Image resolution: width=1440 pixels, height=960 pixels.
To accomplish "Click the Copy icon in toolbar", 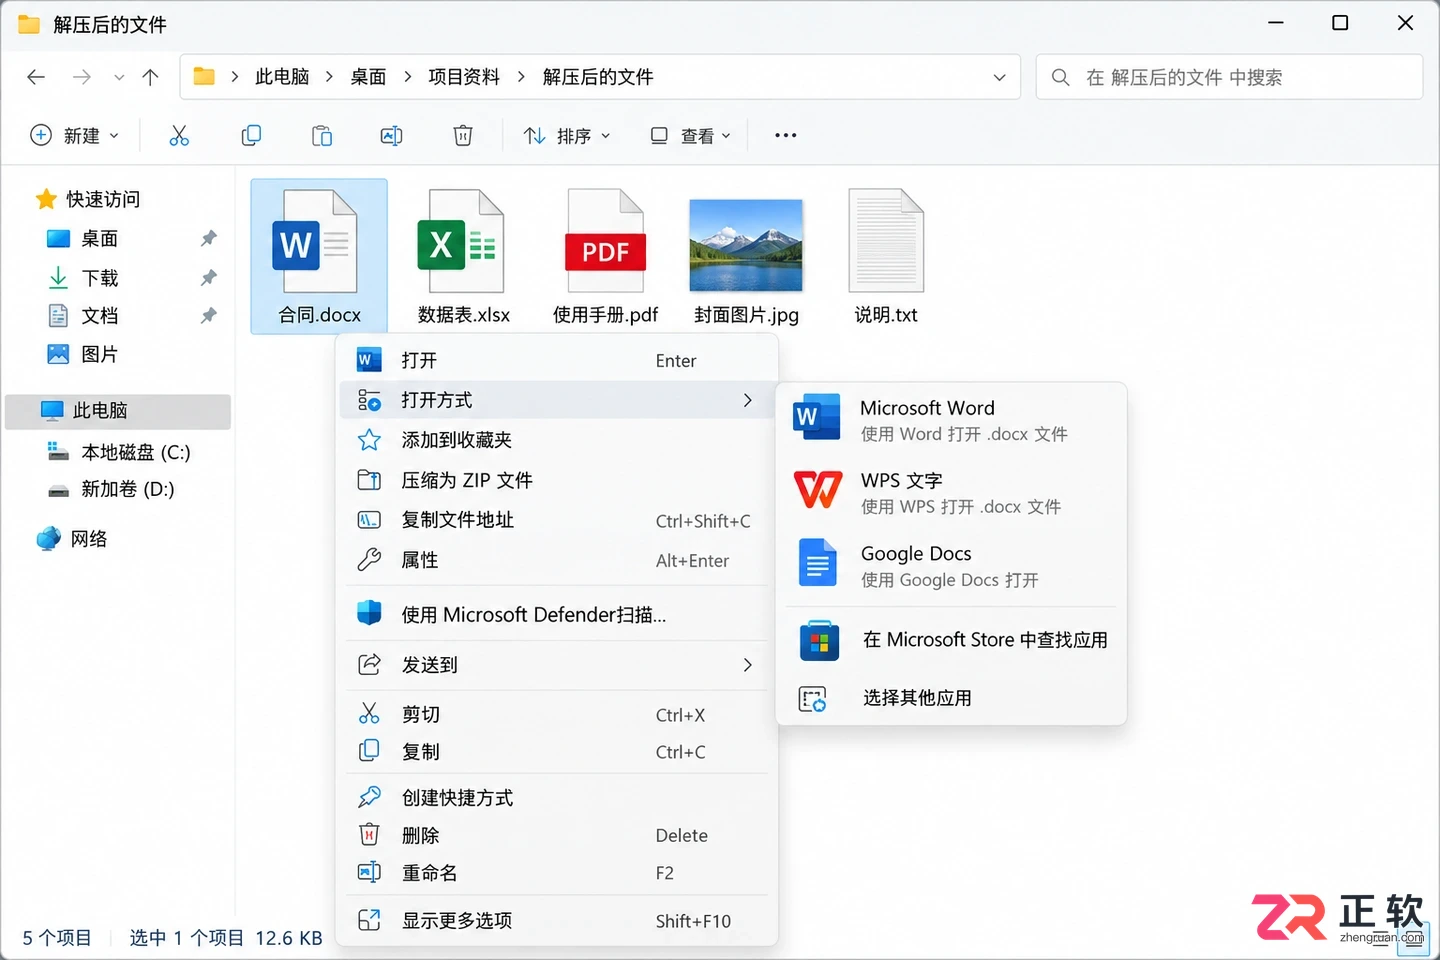I will [x=251, y=136].
